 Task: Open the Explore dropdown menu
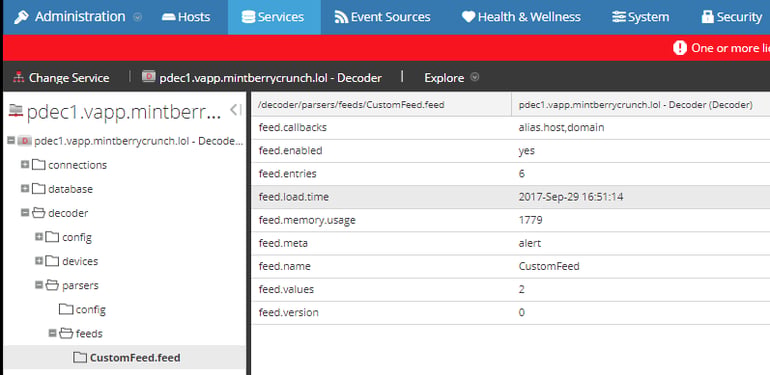click(x=451, y=78)
